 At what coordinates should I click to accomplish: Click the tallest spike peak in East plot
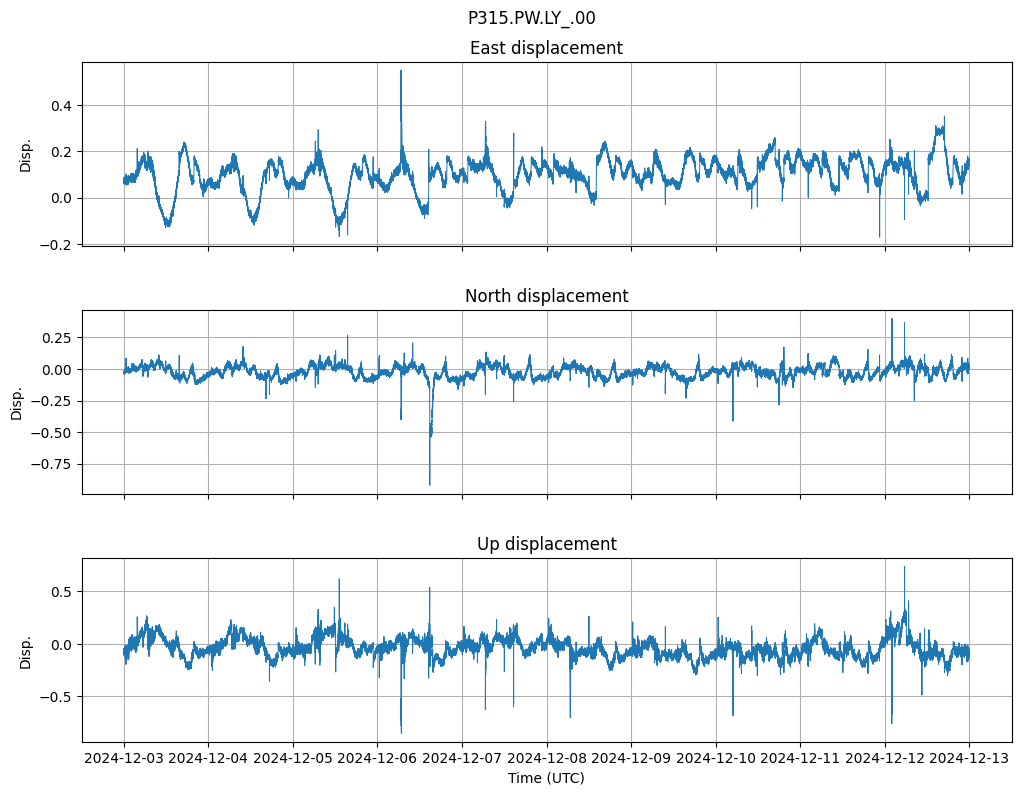tap(401, 71)
